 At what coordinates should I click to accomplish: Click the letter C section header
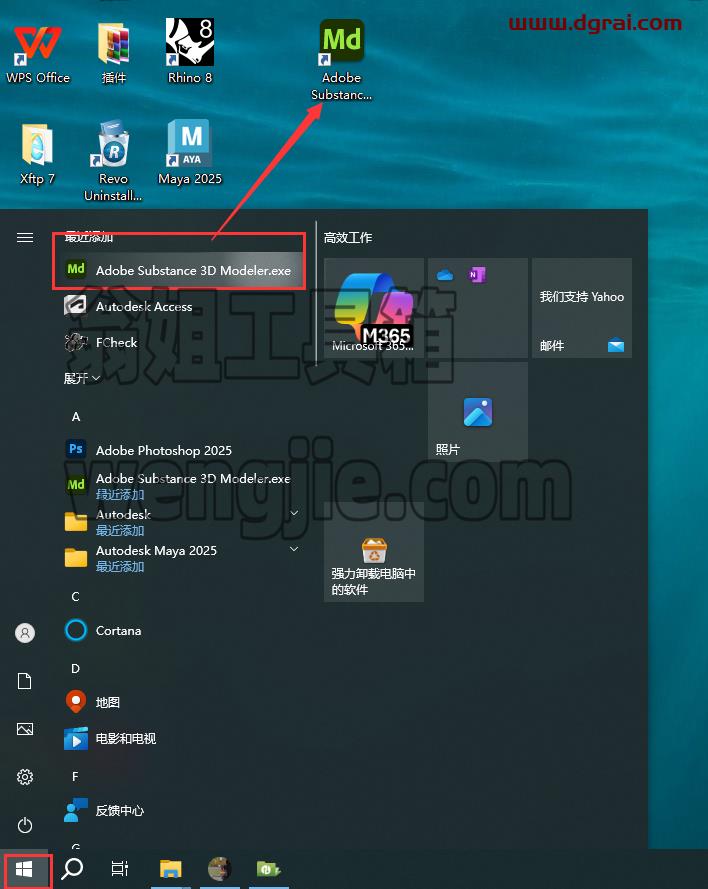[75, 596]
